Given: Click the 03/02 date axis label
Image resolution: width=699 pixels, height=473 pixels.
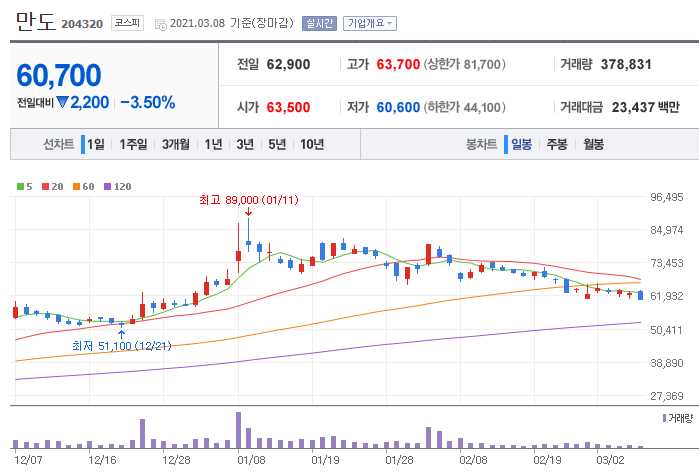Looking at the screenshot, I should [x=610, y=460].
